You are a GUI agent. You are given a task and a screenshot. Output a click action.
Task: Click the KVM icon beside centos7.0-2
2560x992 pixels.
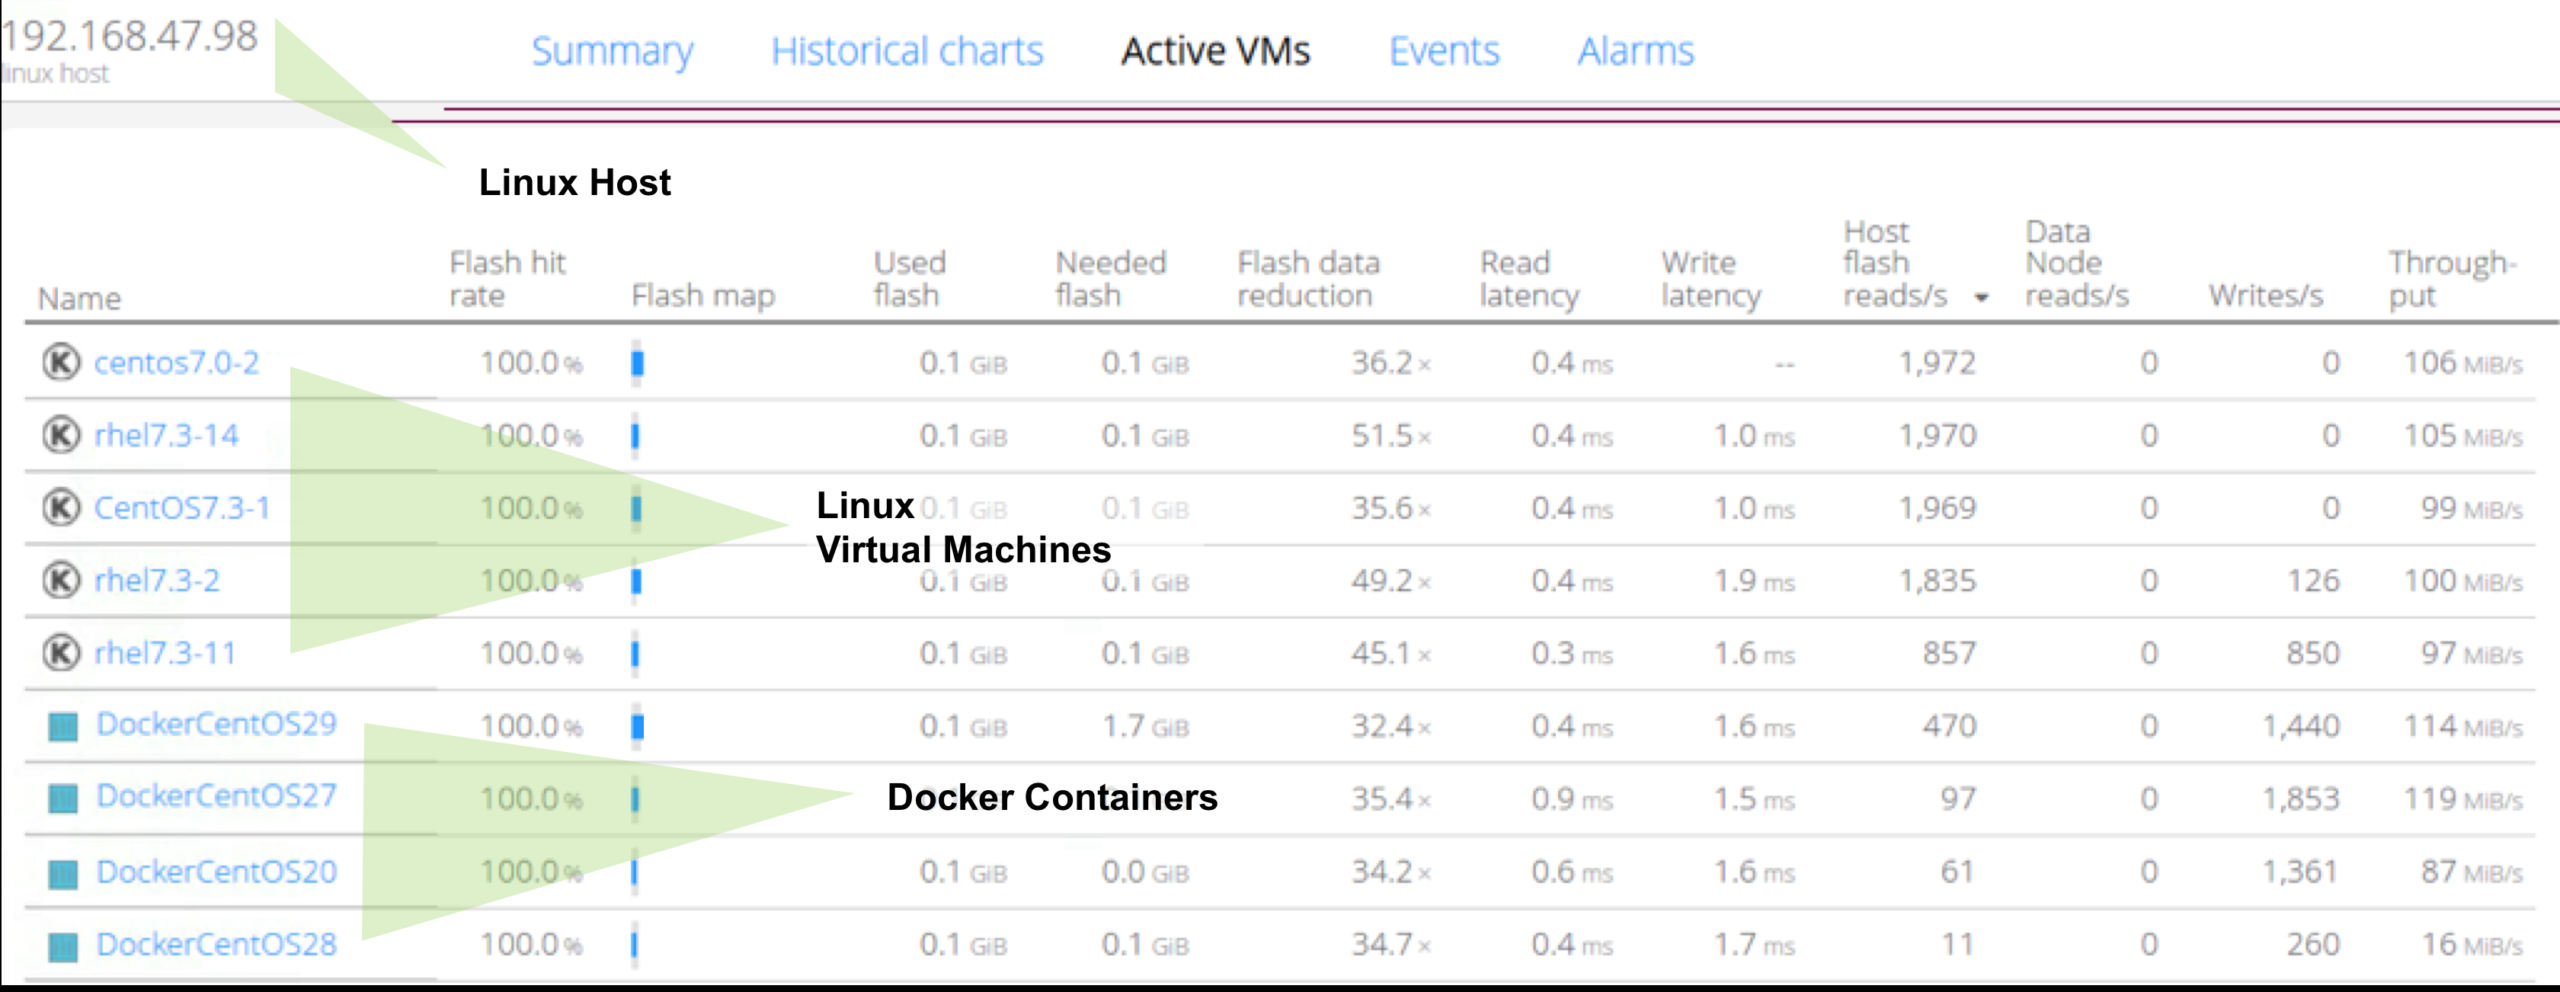[61, 362]
